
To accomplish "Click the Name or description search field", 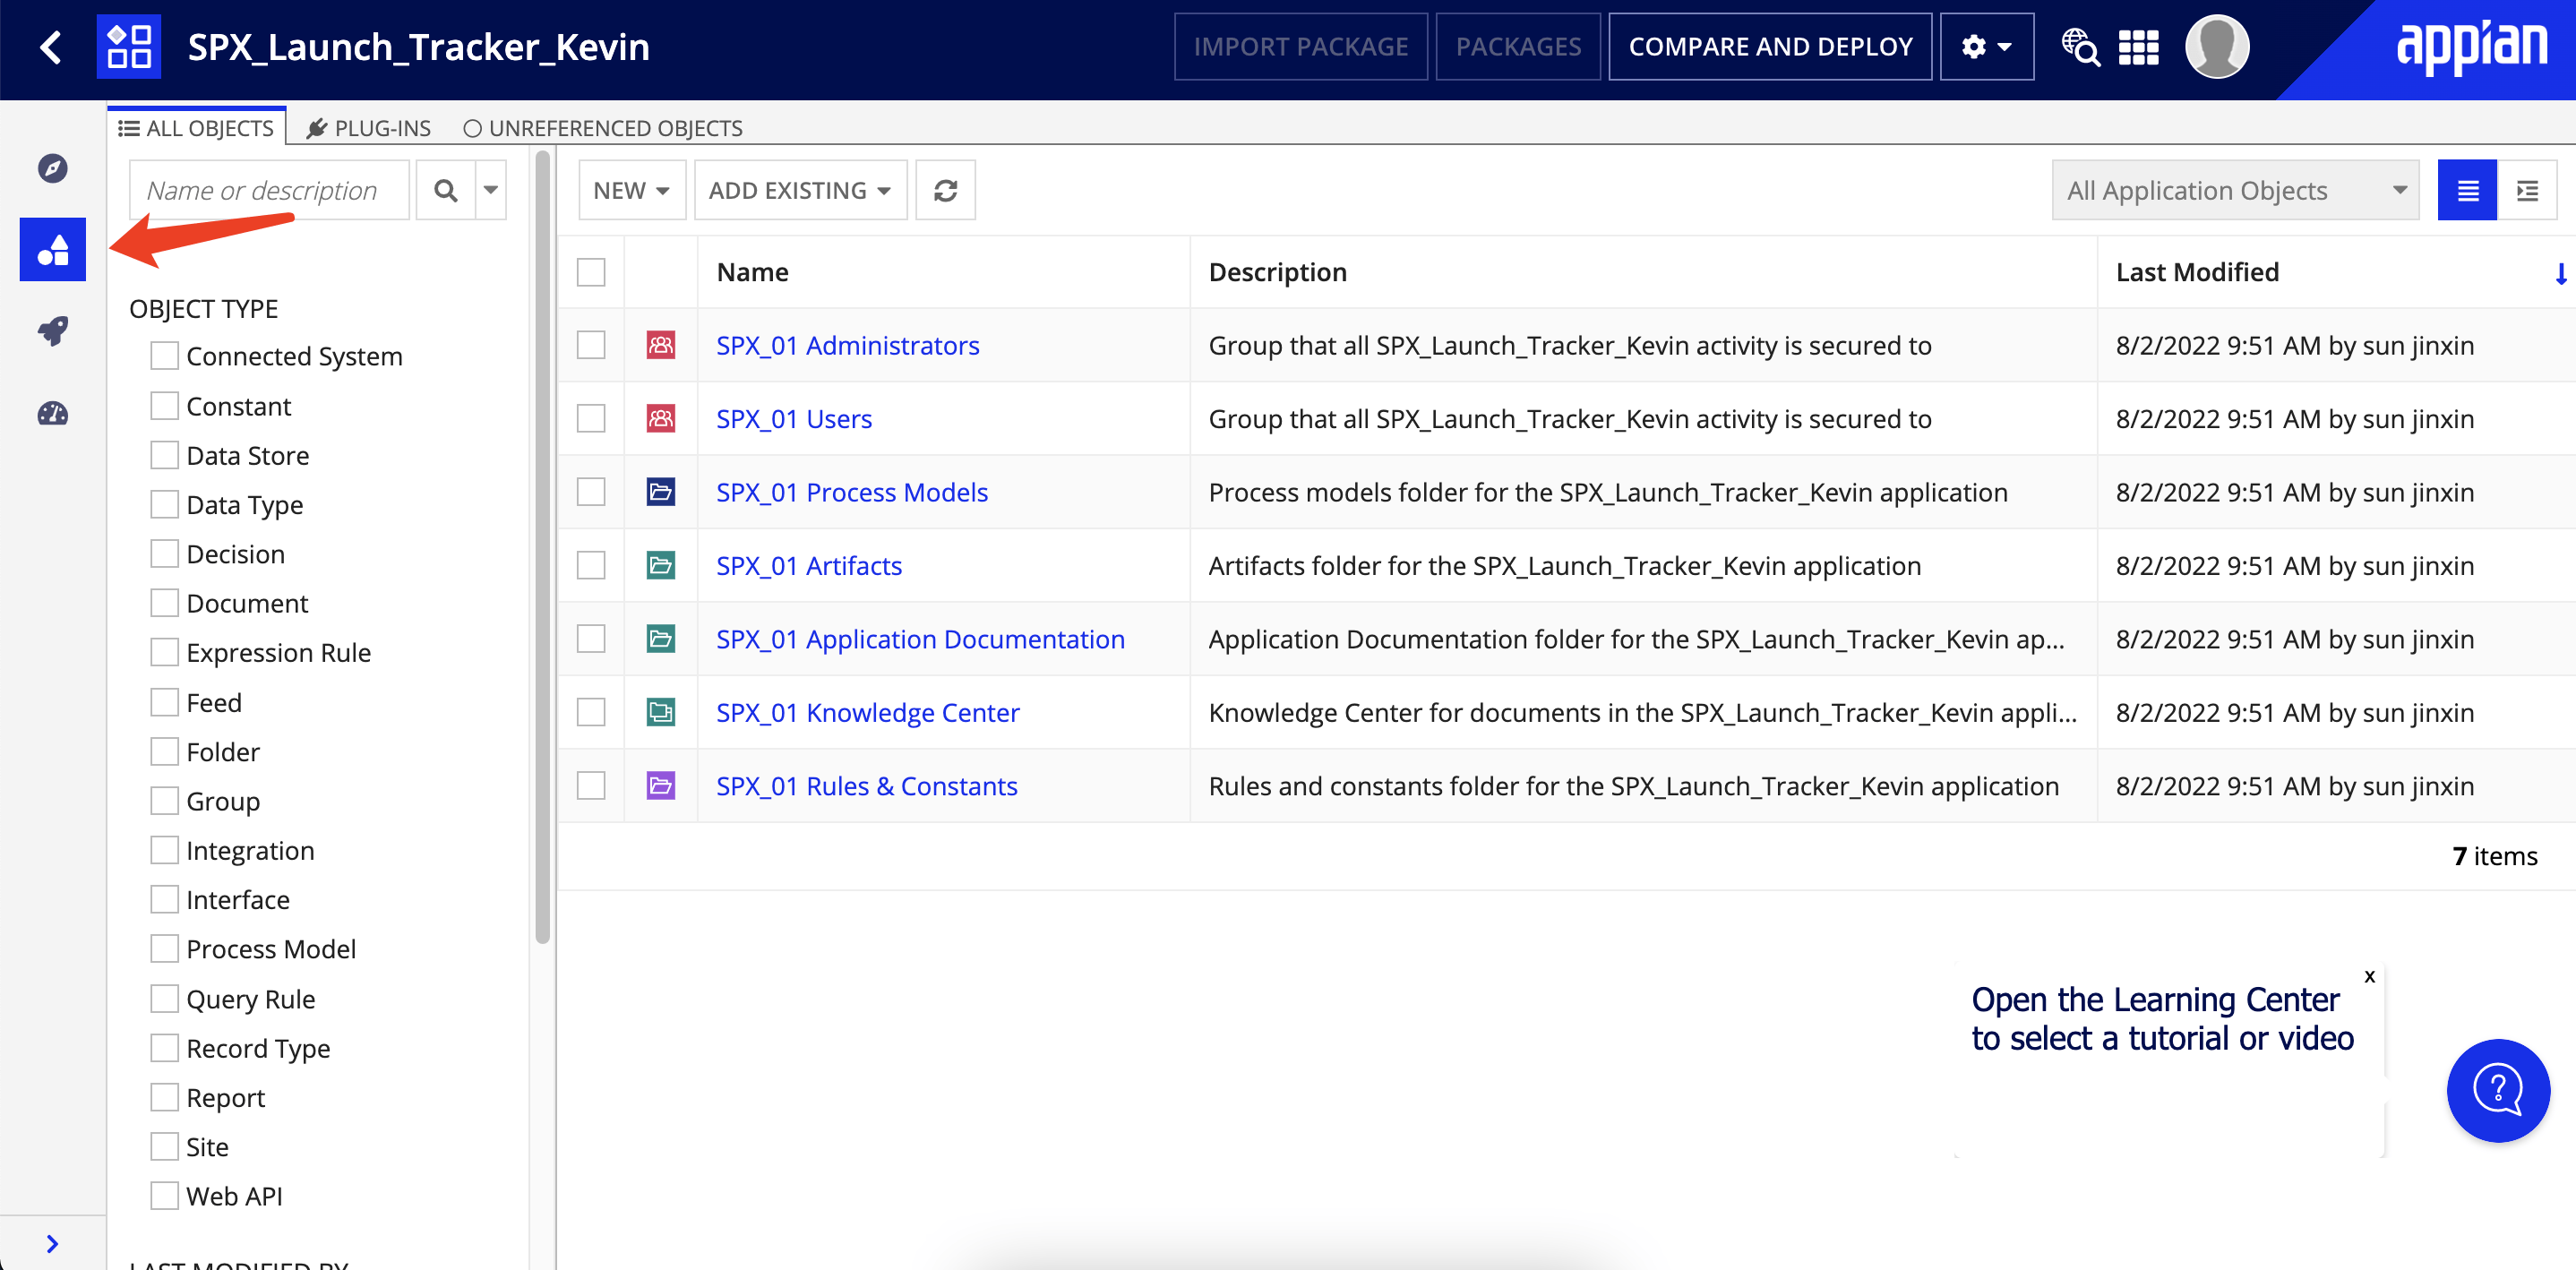I will 270,190.
